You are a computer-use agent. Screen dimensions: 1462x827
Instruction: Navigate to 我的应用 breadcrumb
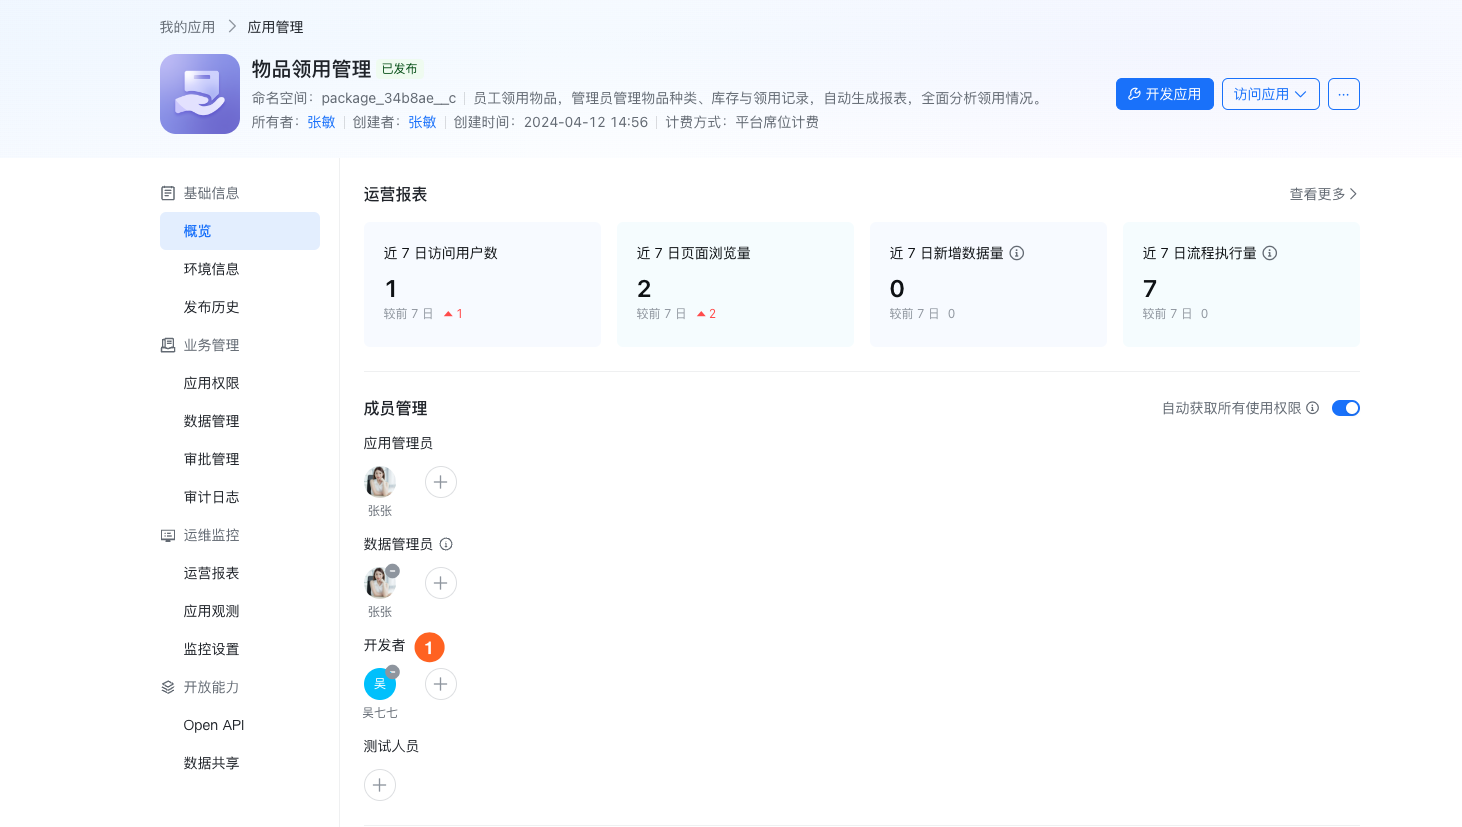point(187,27)
